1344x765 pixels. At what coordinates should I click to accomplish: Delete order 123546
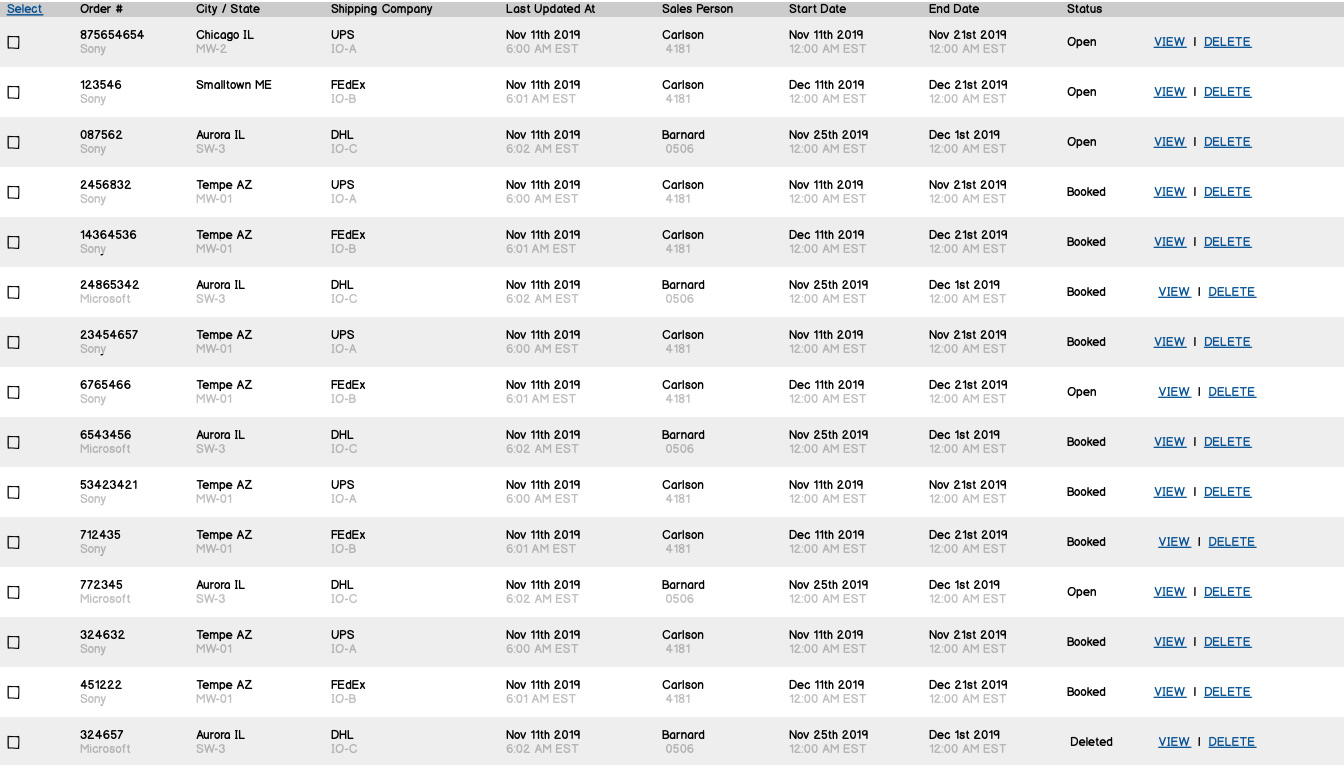(x=1227, y=92)
